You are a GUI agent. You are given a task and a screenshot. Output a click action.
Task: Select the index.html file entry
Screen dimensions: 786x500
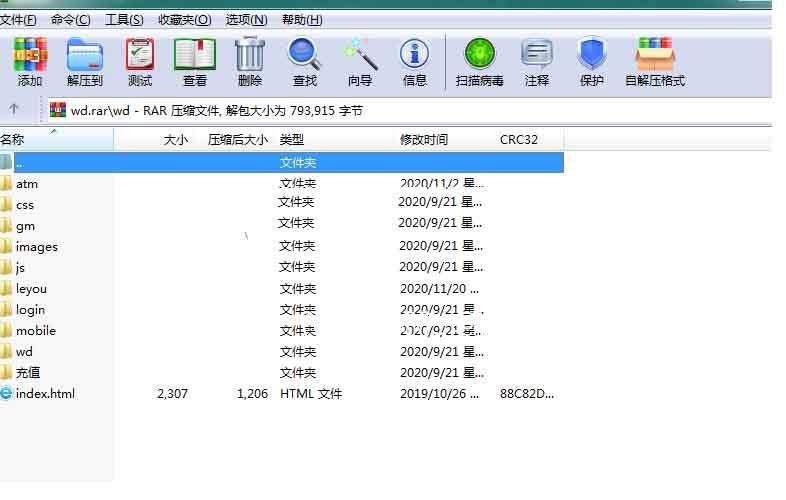coord(45,394)
